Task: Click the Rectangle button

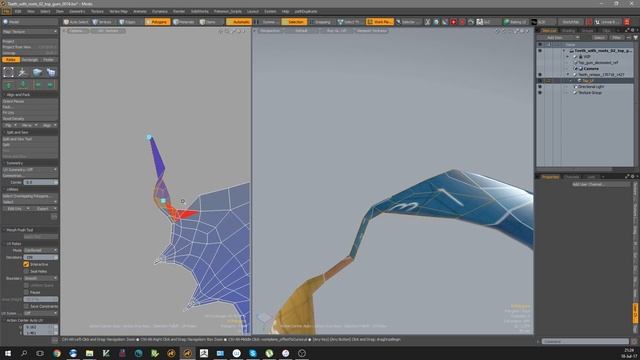Action: tap(29, 60)
